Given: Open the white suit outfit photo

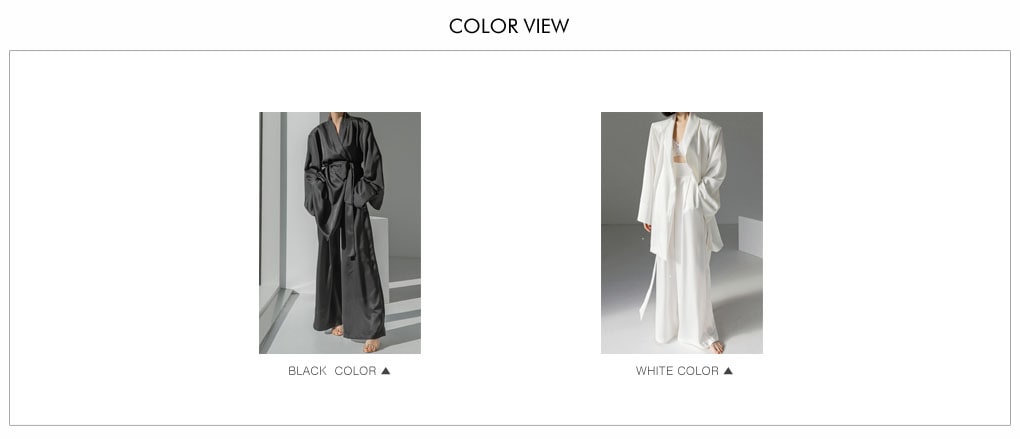Looking at the screenshot, I should pyautogui.click(x=682, y=233).
